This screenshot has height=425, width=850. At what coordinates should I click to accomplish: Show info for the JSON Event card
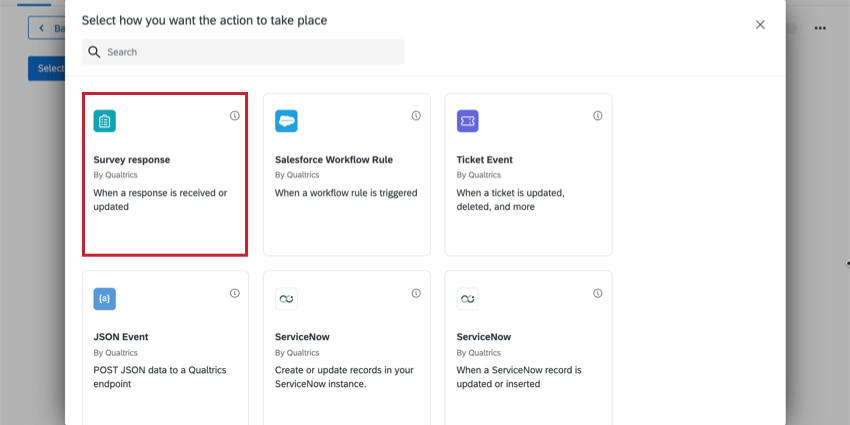[x=235, y=293]
